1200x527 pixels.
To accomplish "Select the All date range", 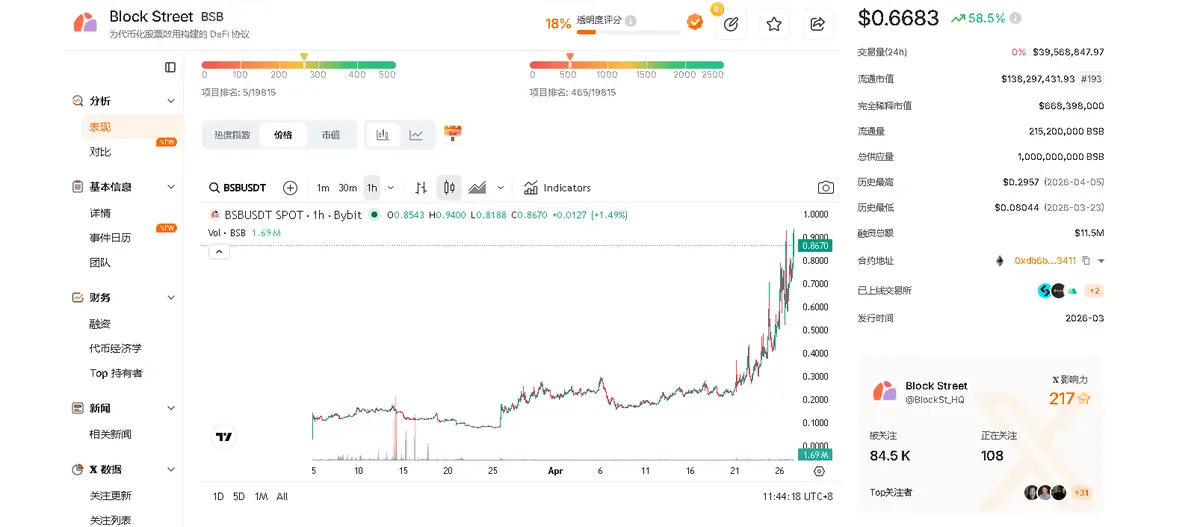I will pyautogui.click(x=282, y=496).
